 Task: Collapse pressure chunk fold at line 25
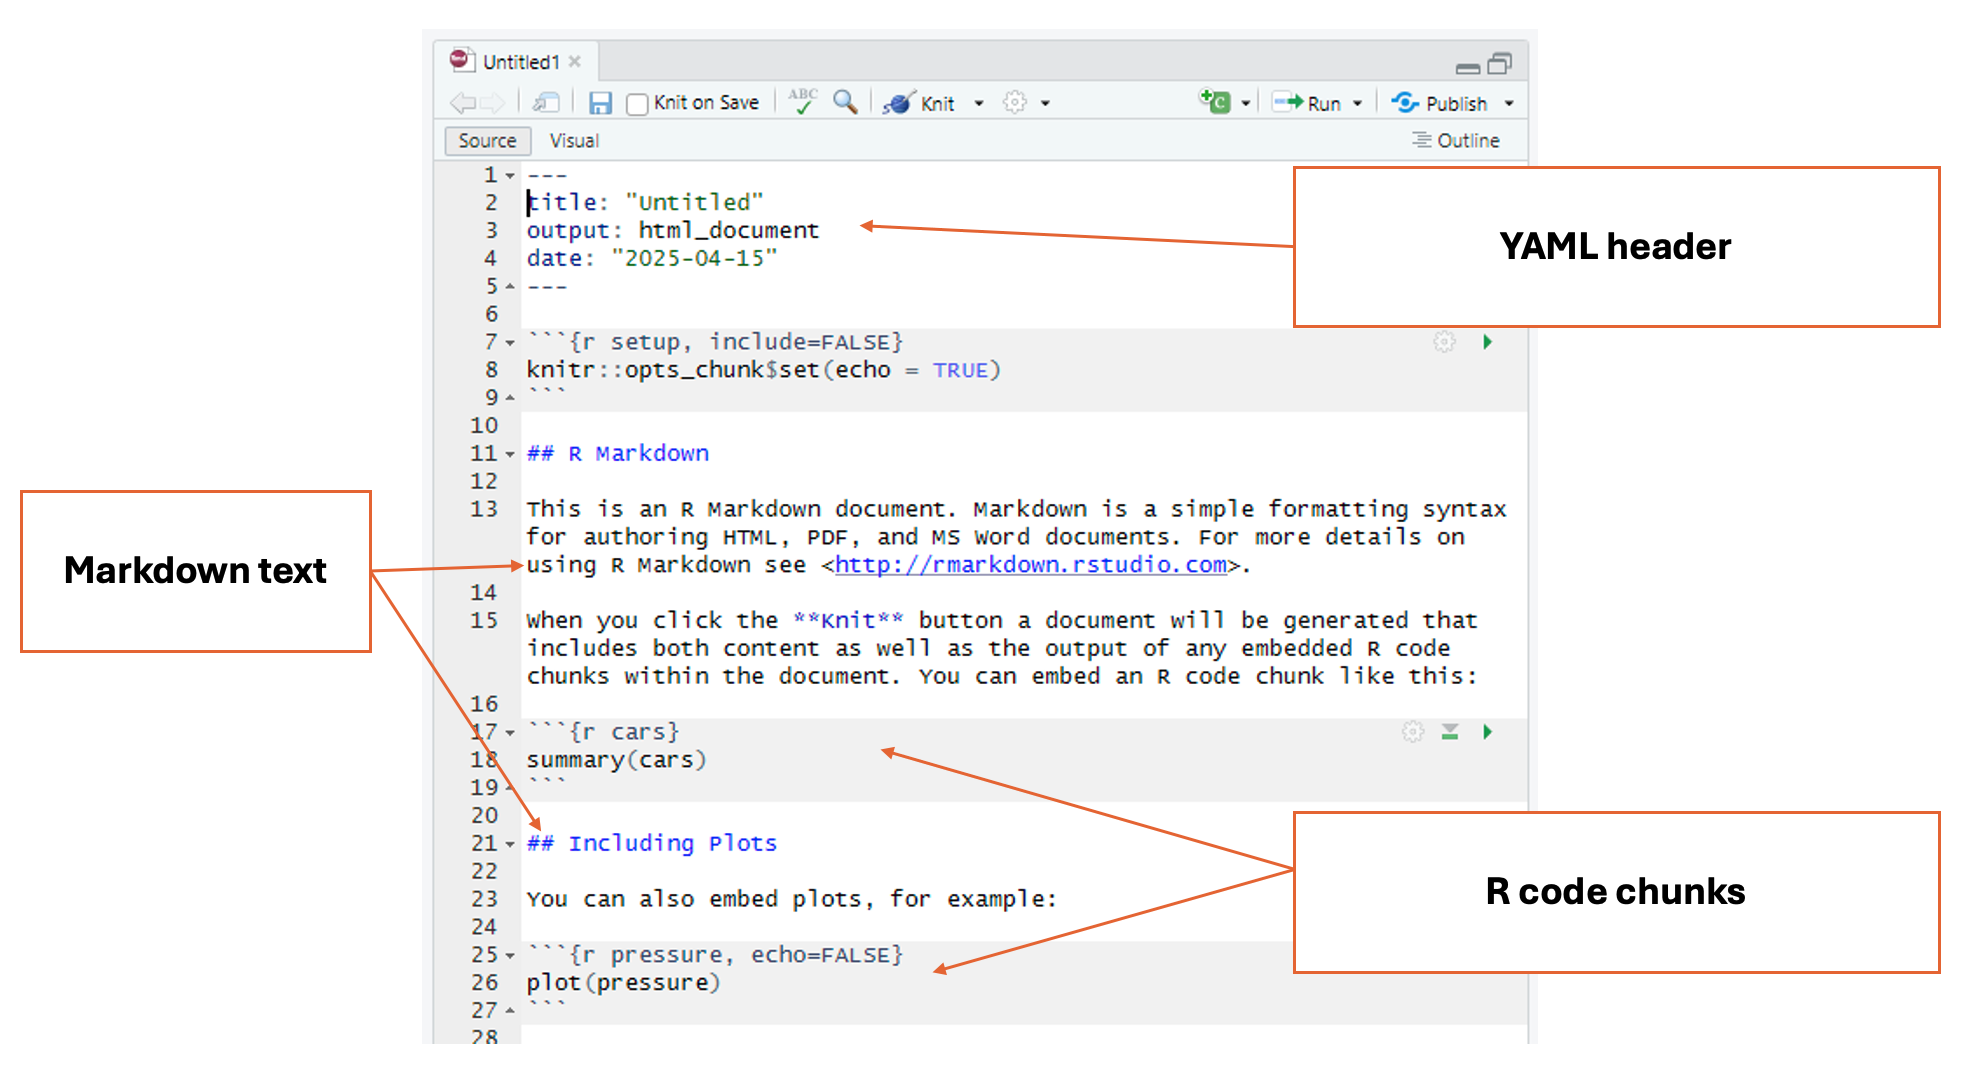[x=510, y=956]
